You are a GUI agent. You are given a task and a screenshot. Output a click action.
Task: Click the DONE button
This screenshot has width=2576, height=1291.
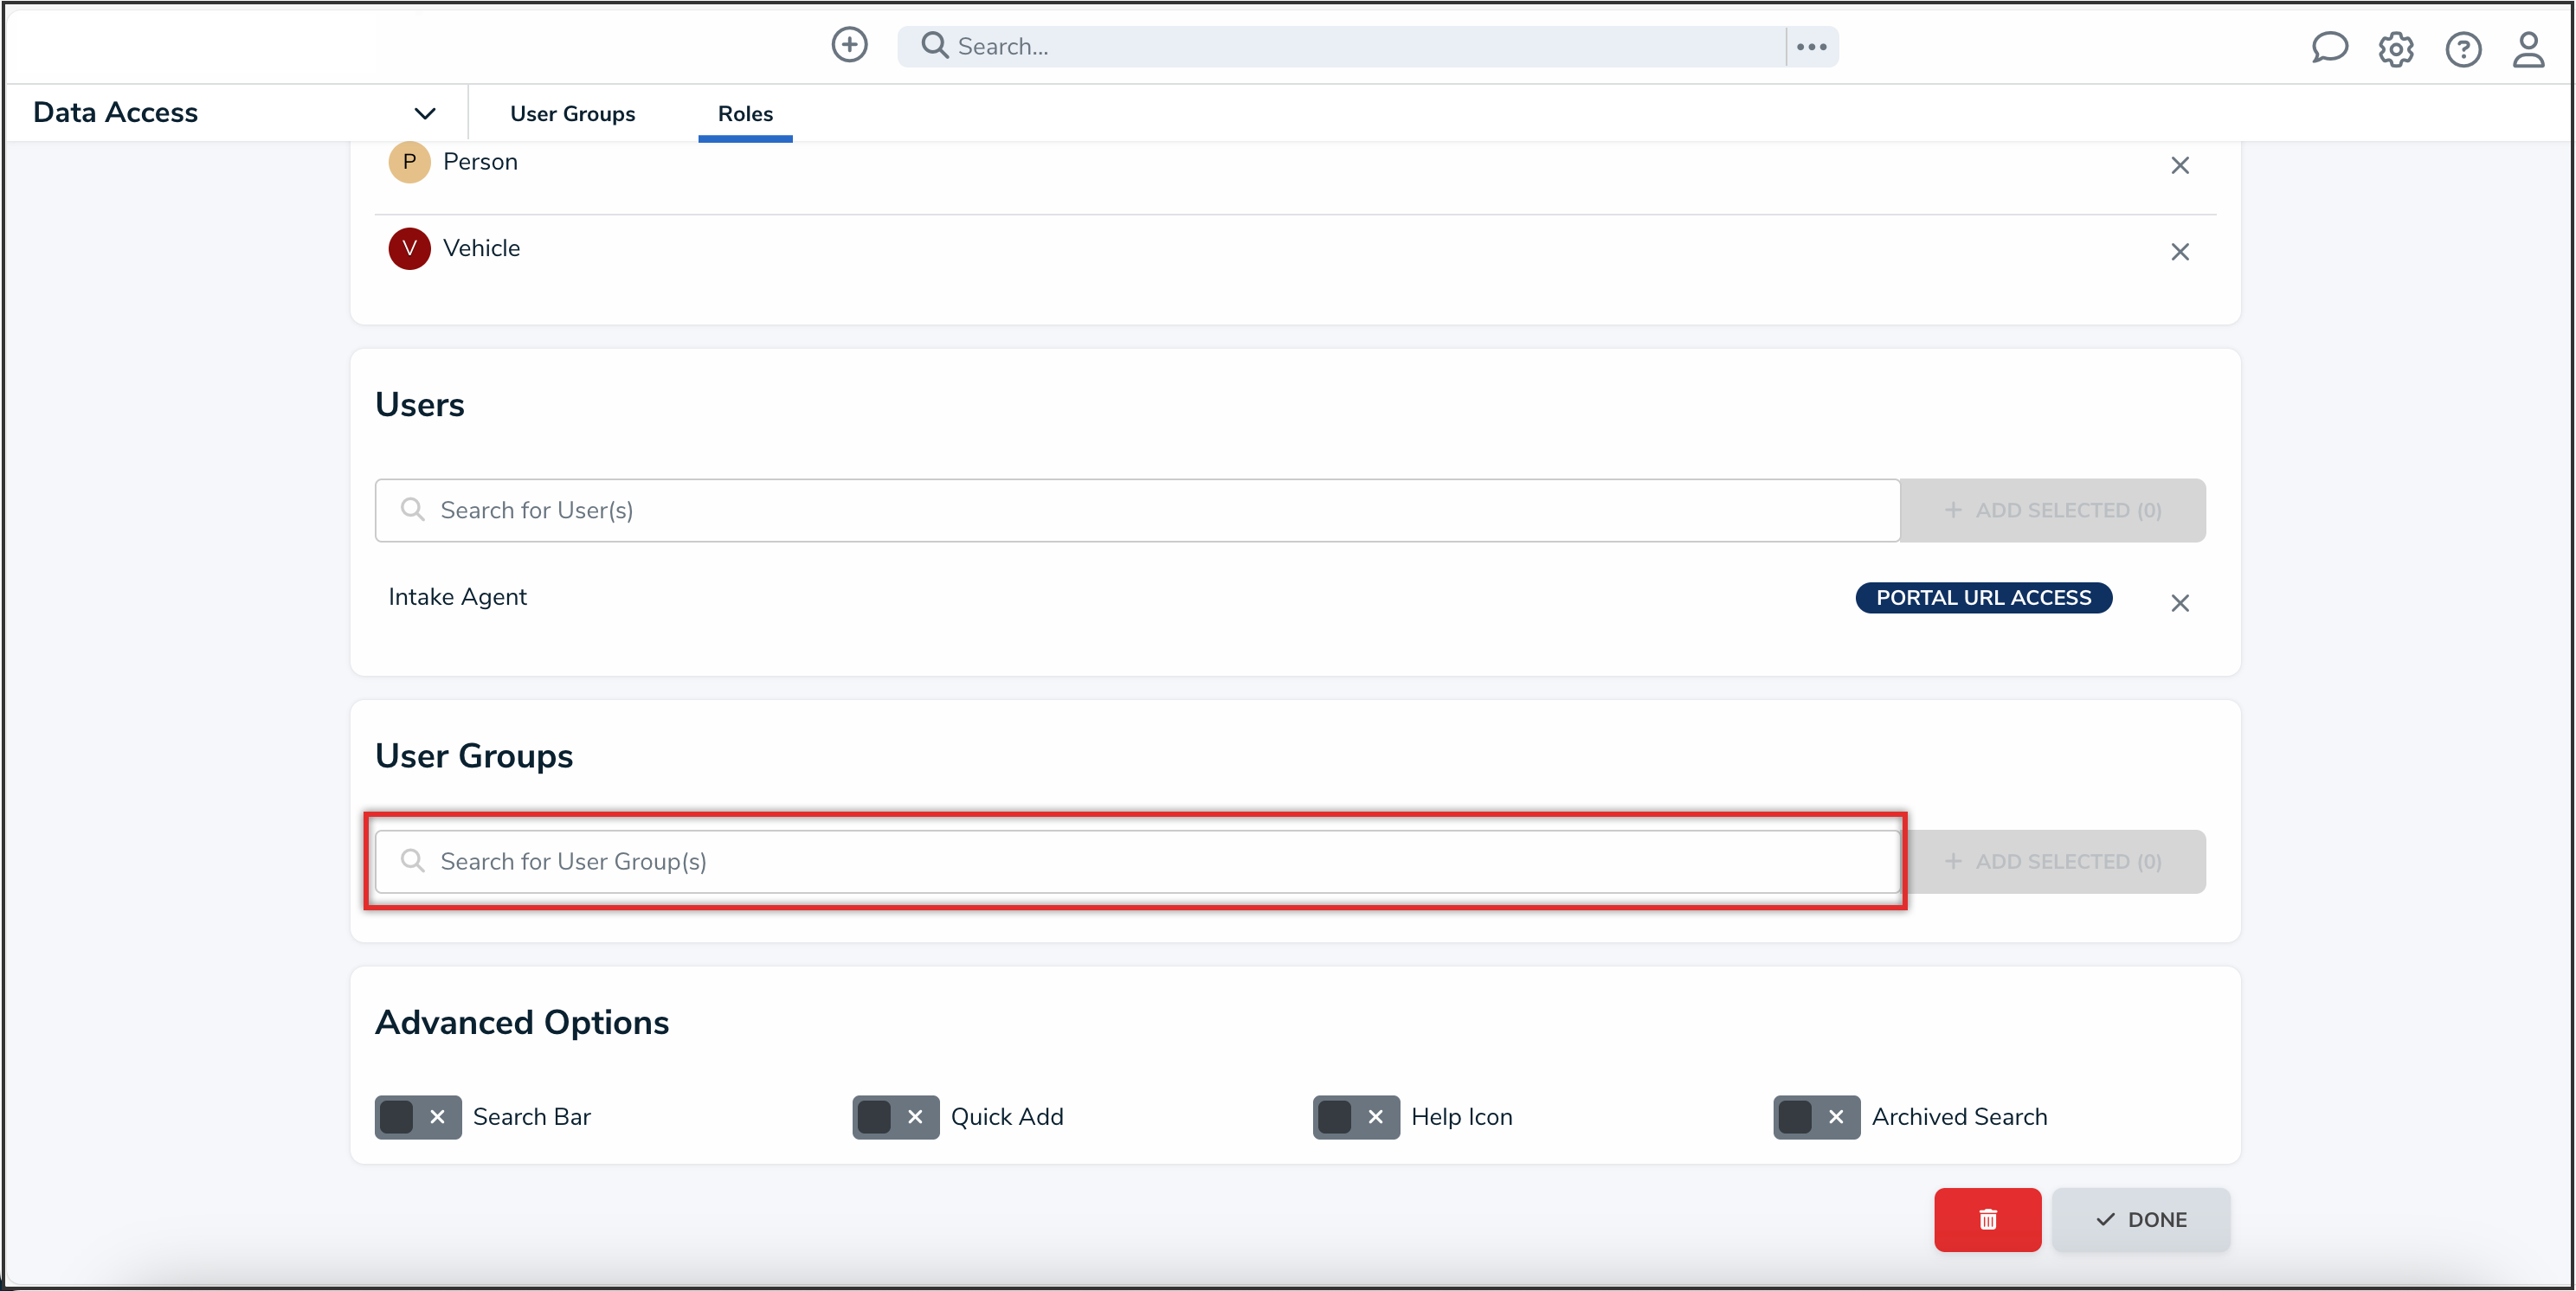[x=2141, y=1219]
